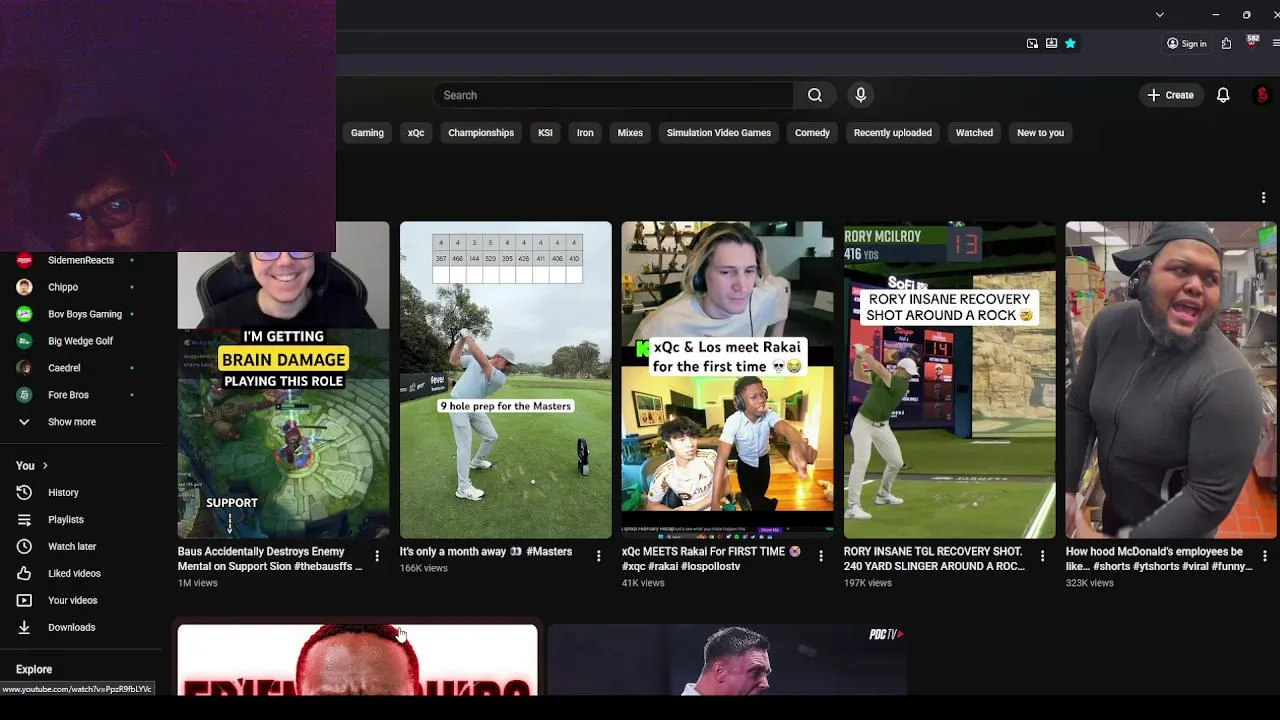
Task: Select the Comedy filter chip
Action: [x=812, y=132]
